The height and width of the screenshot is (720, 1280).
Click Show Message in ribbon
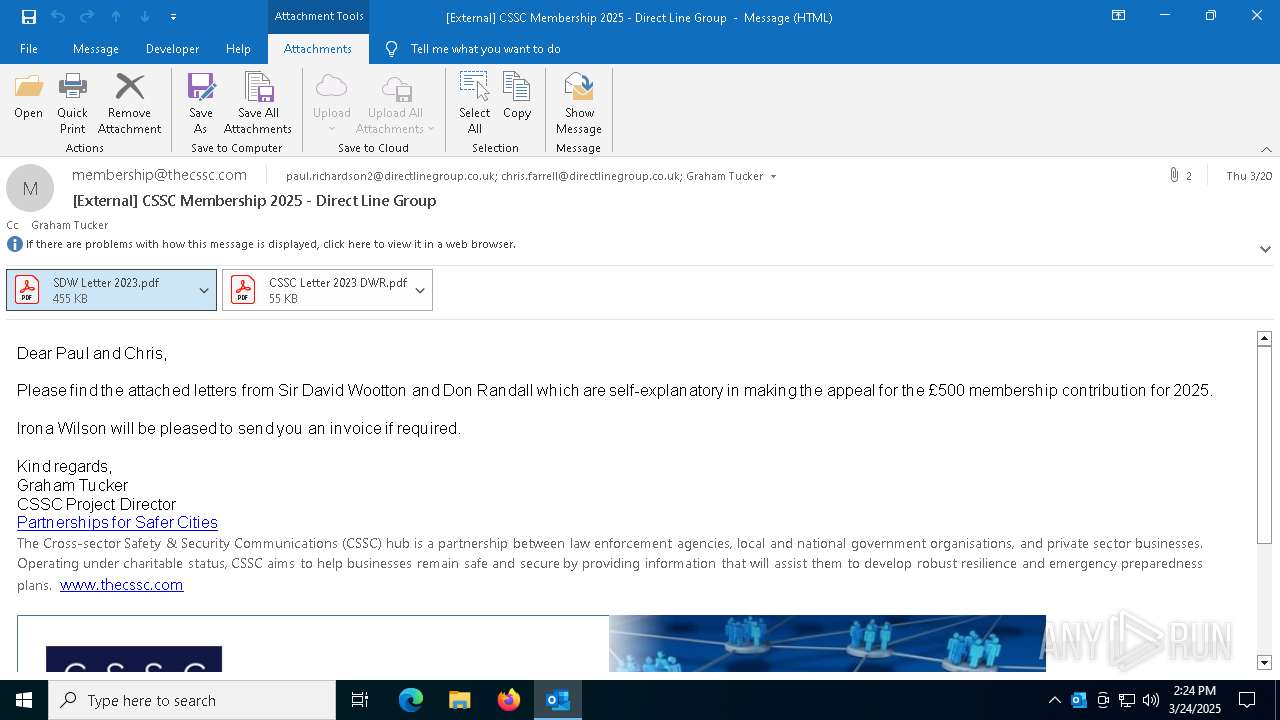pos(579,104)
